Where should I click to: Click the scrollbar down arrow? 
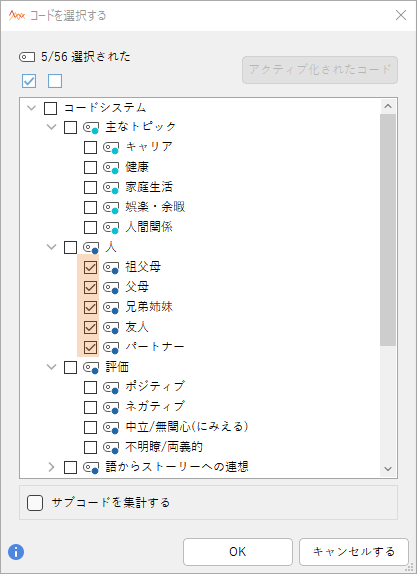coord(388,469)
